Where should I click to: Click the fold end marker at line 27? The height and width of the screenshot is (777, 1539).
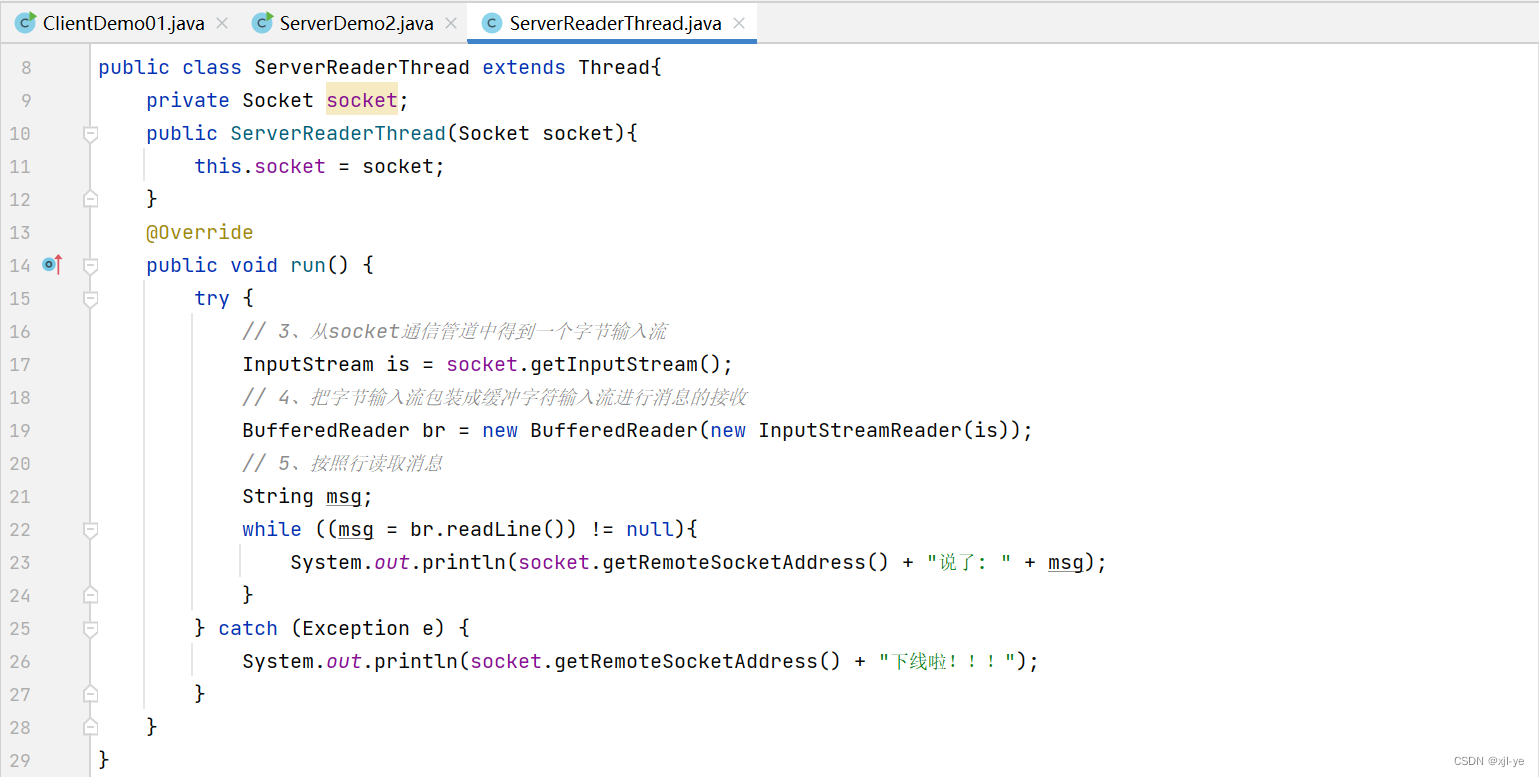coord(90,694)
